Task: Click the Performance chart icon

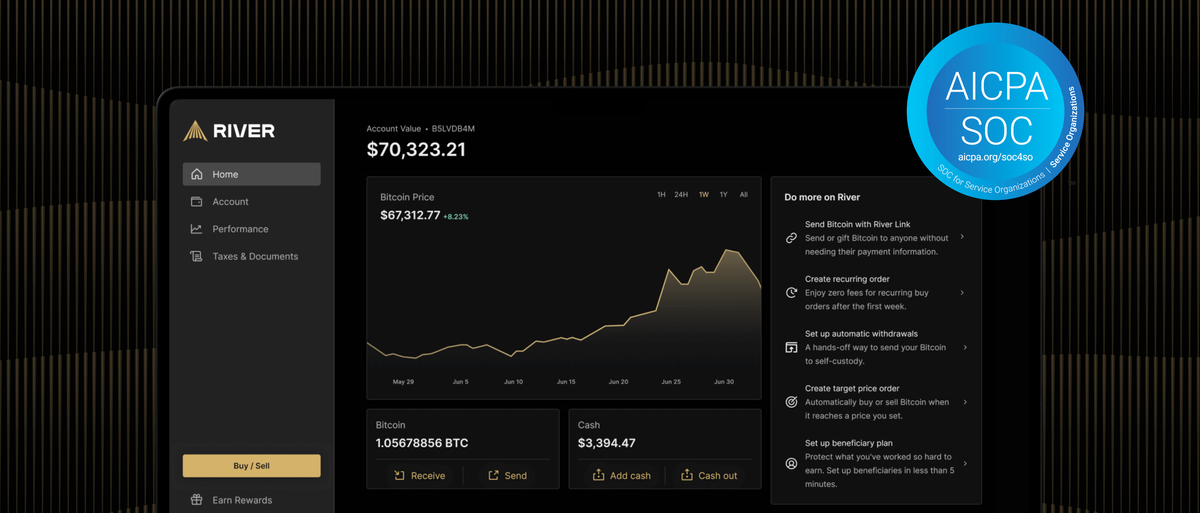Action: 197,229
